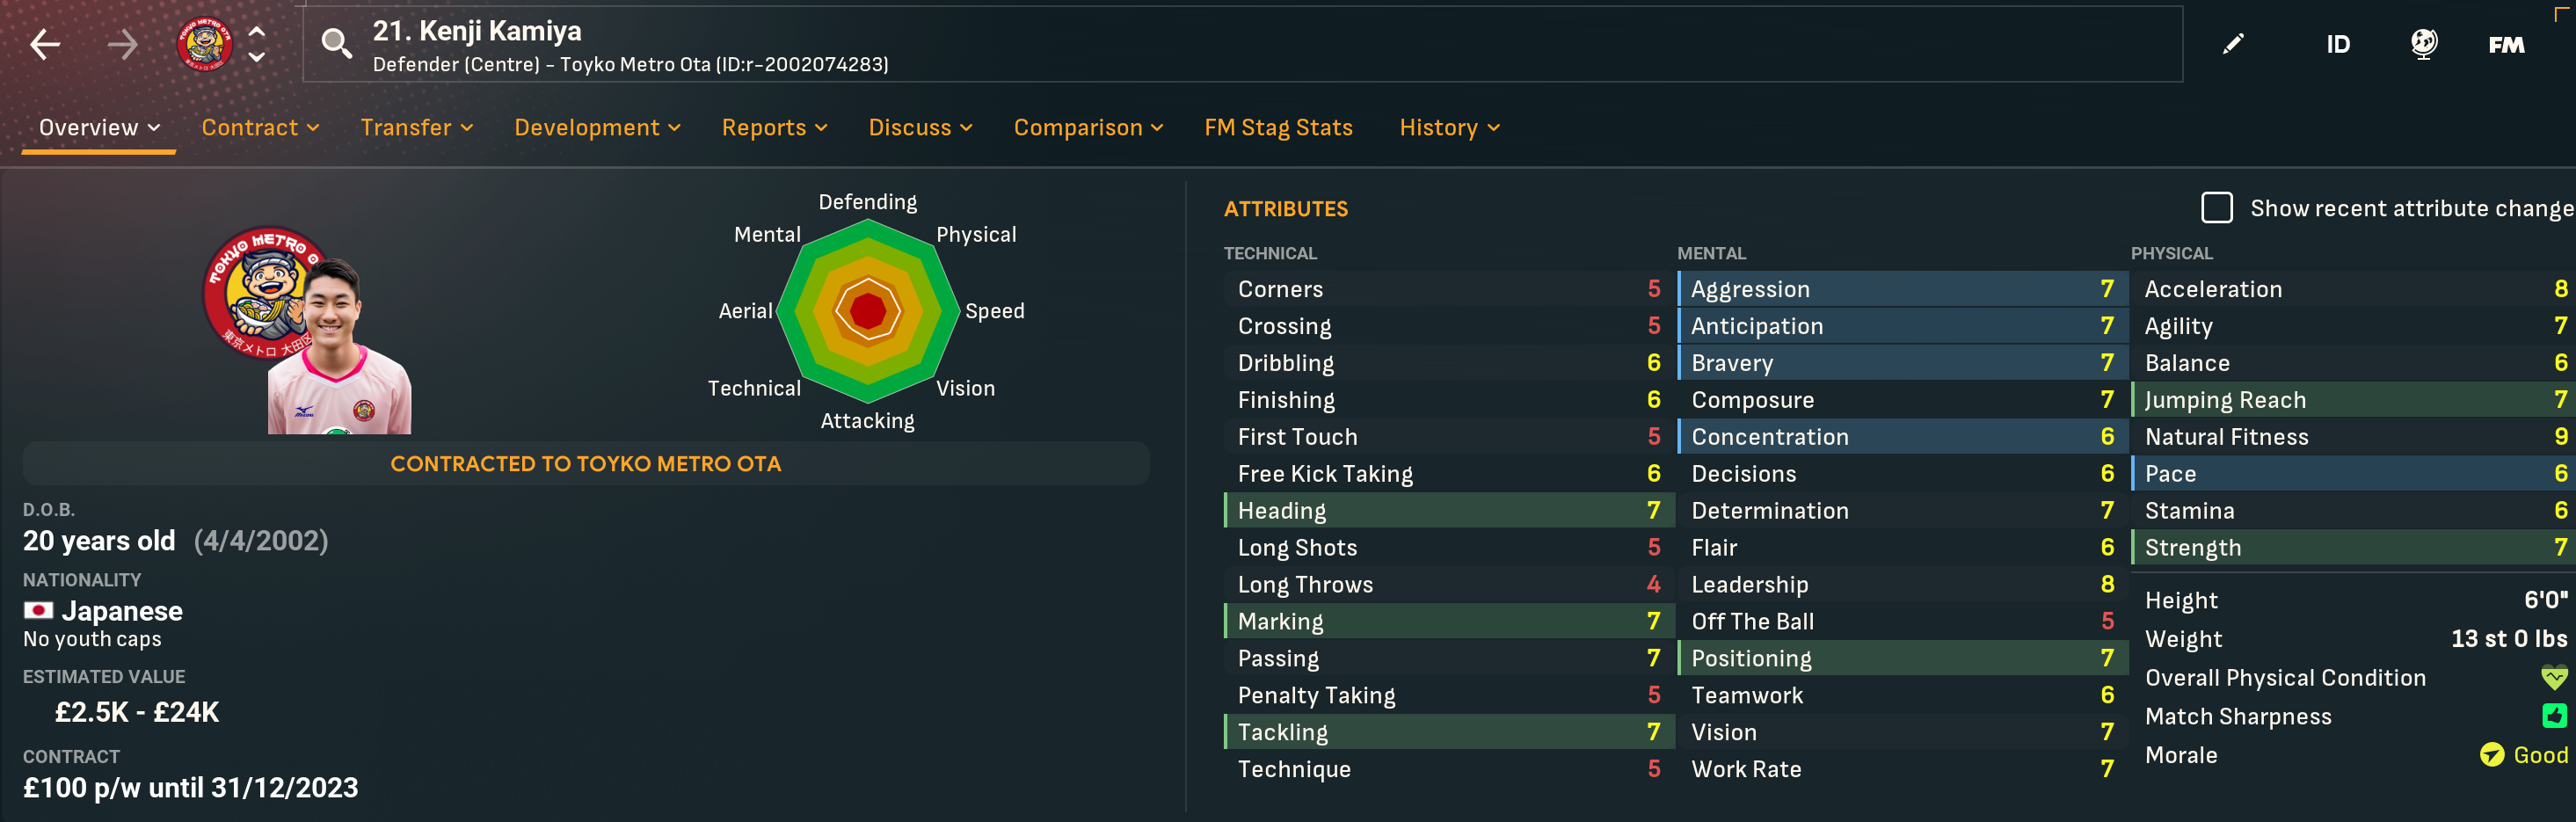Click the attribute radar polygon chart
The height and width of the screenshot is (822, 2576).
point(868,311)
